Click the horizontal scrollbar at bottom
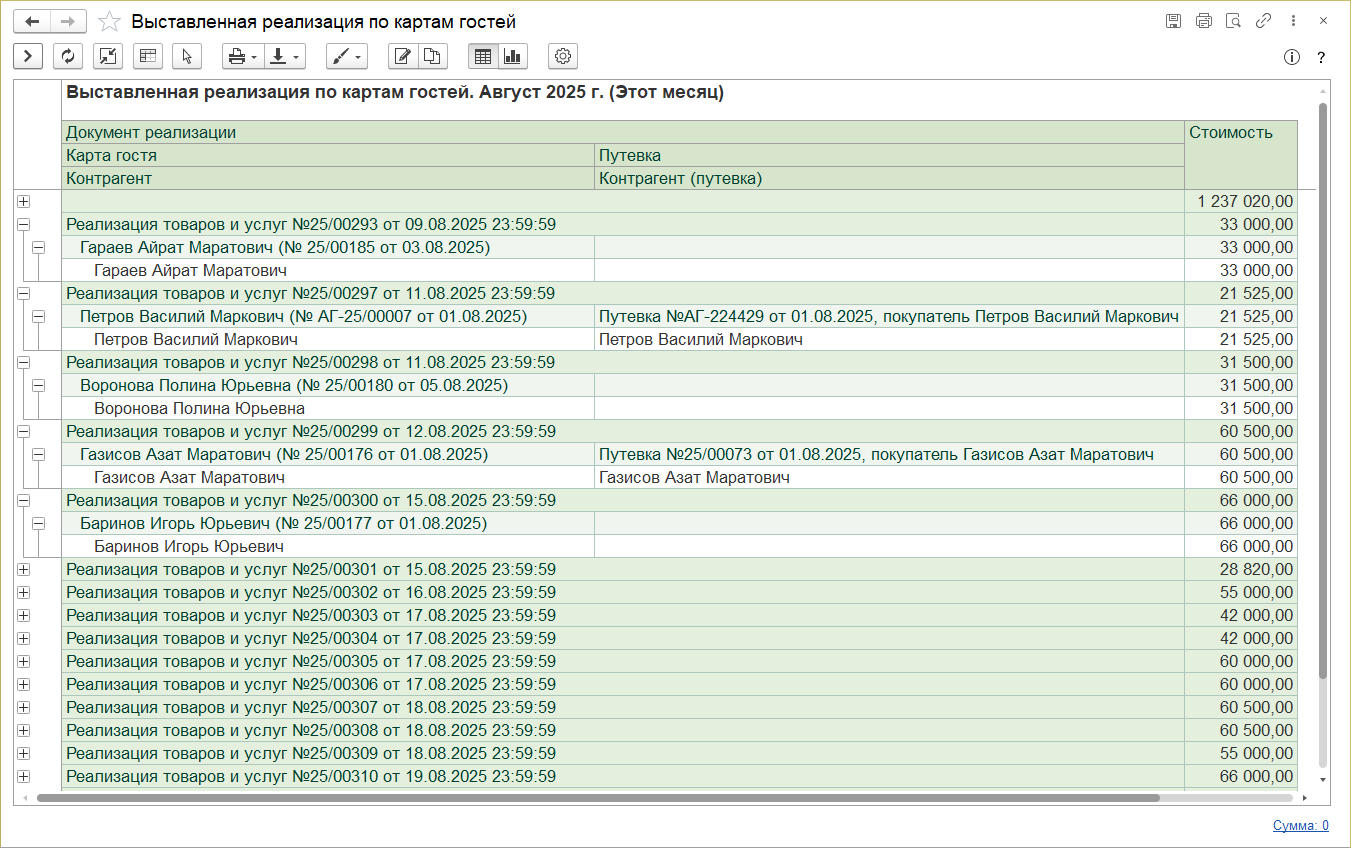The image size is (1351, 848). [598, 798]
